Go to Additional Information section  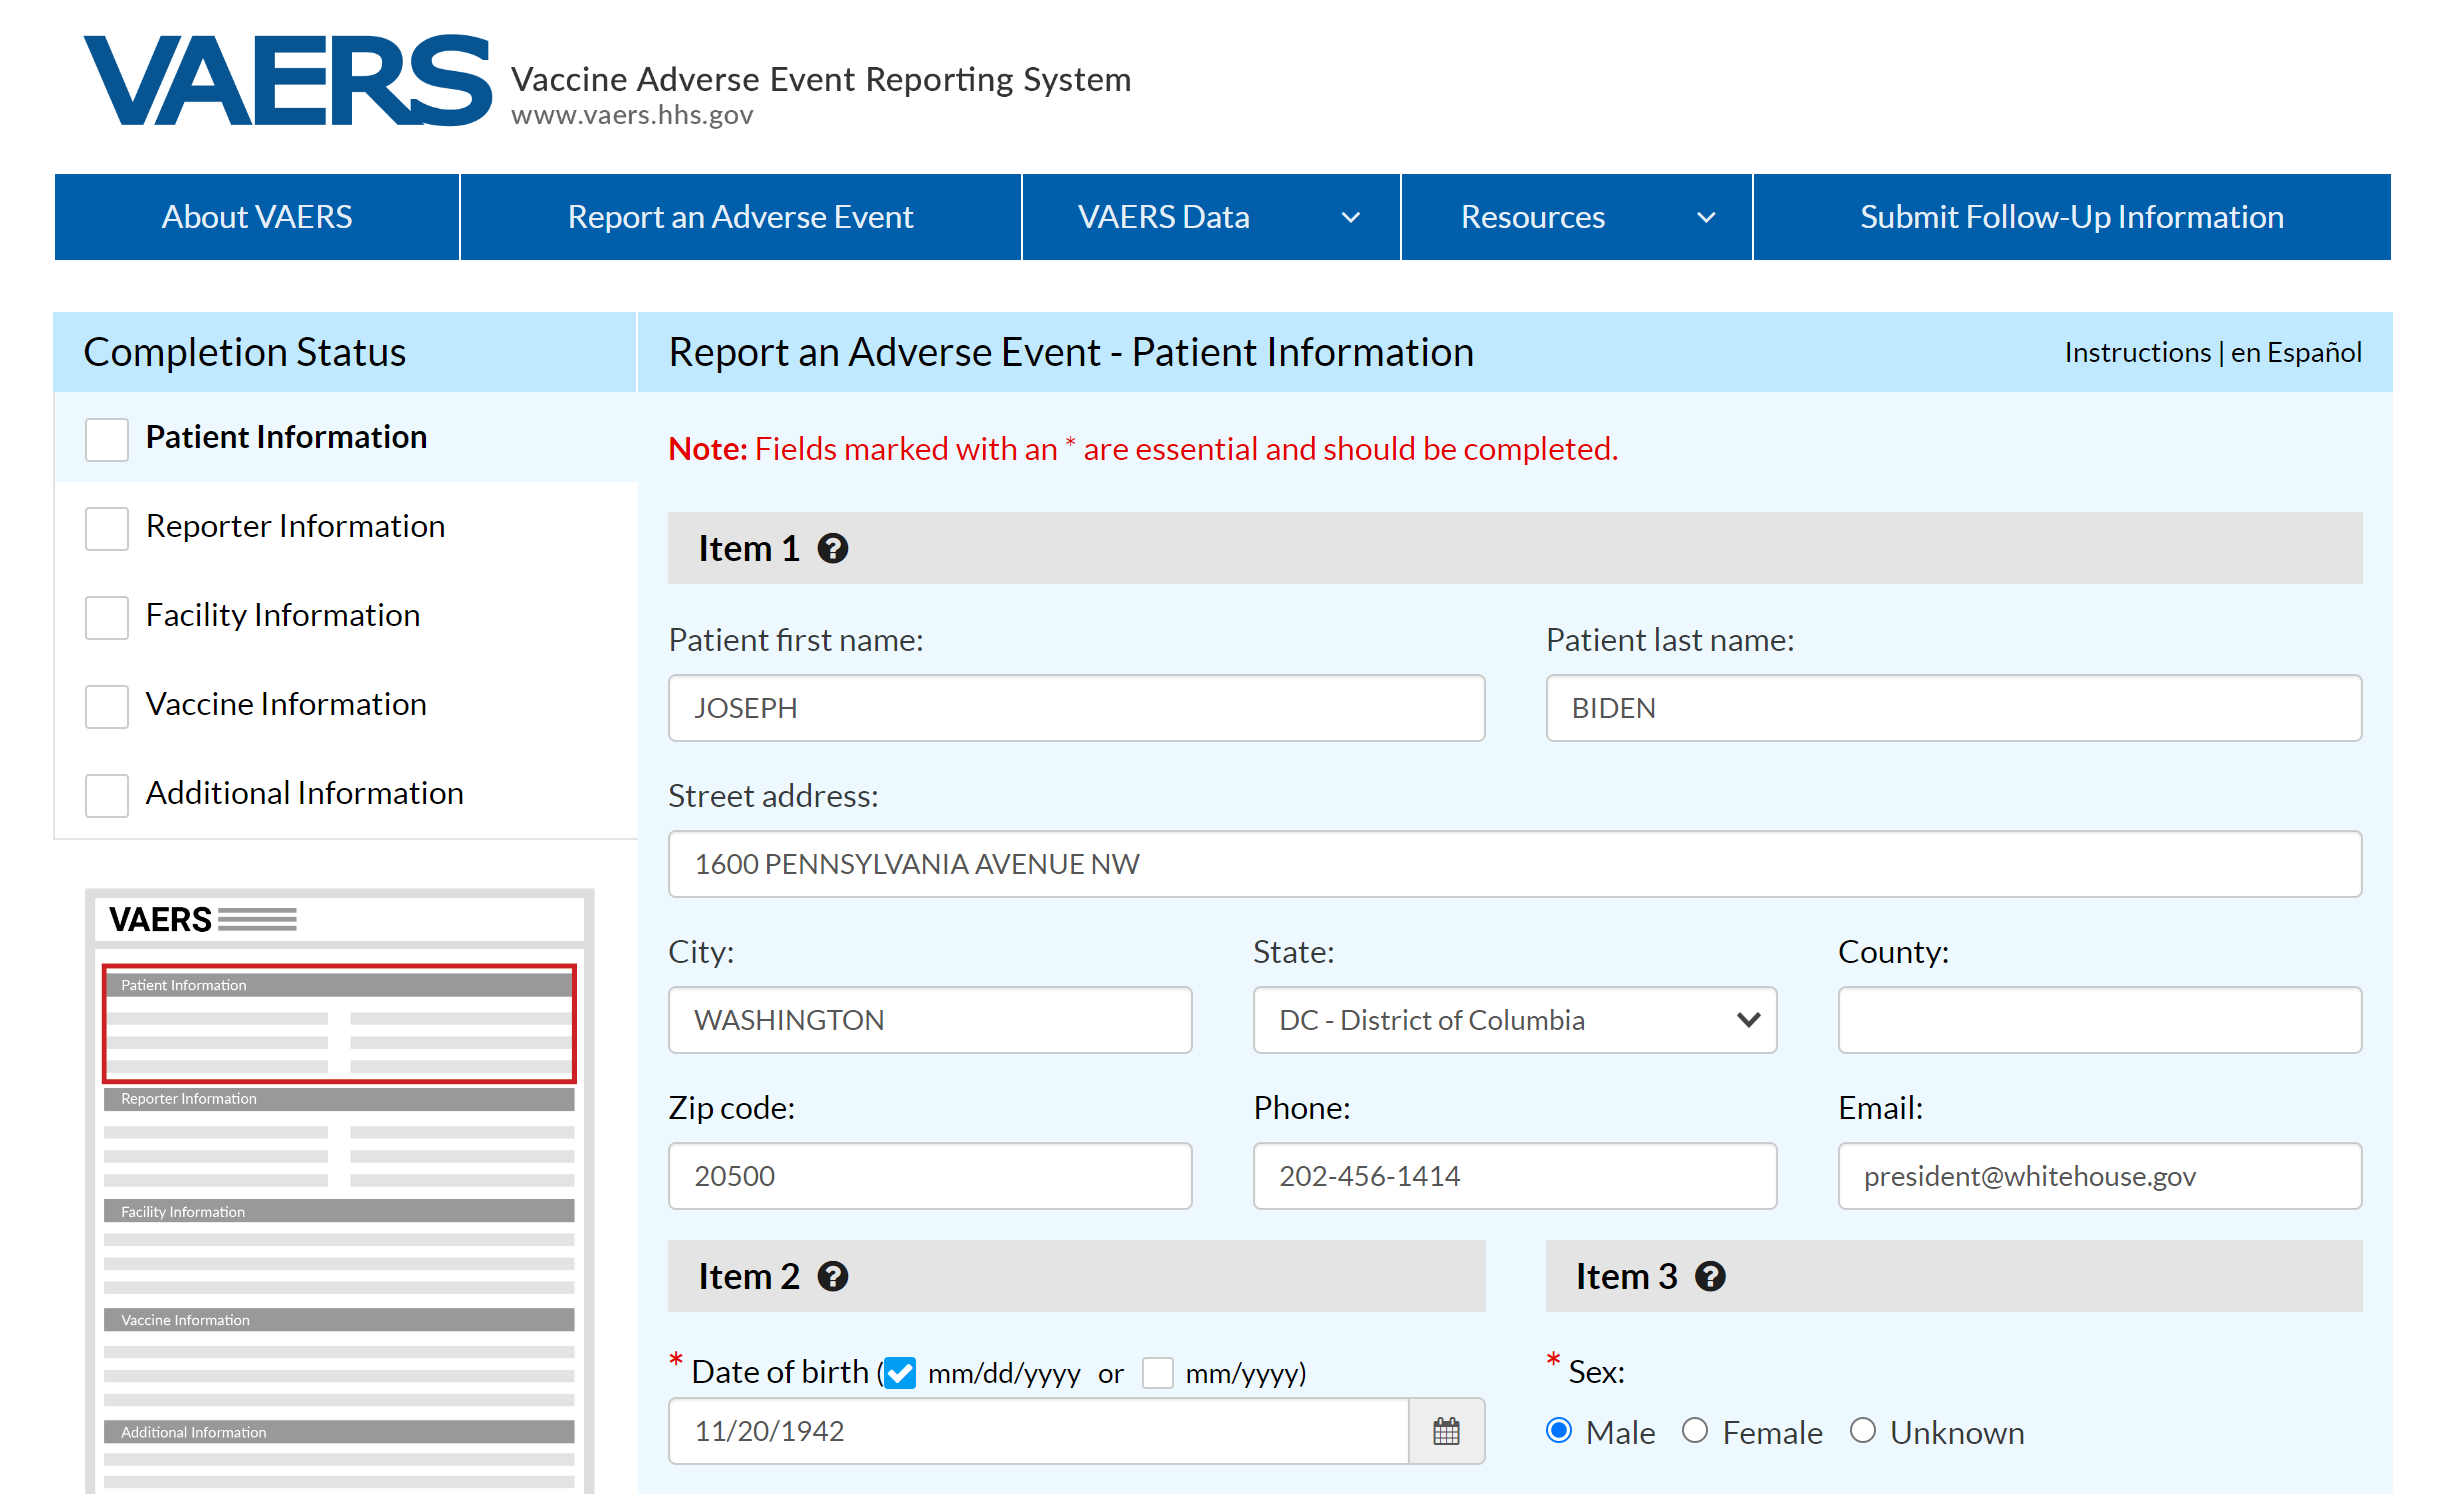pyautogui.click(x=304, y=793)
